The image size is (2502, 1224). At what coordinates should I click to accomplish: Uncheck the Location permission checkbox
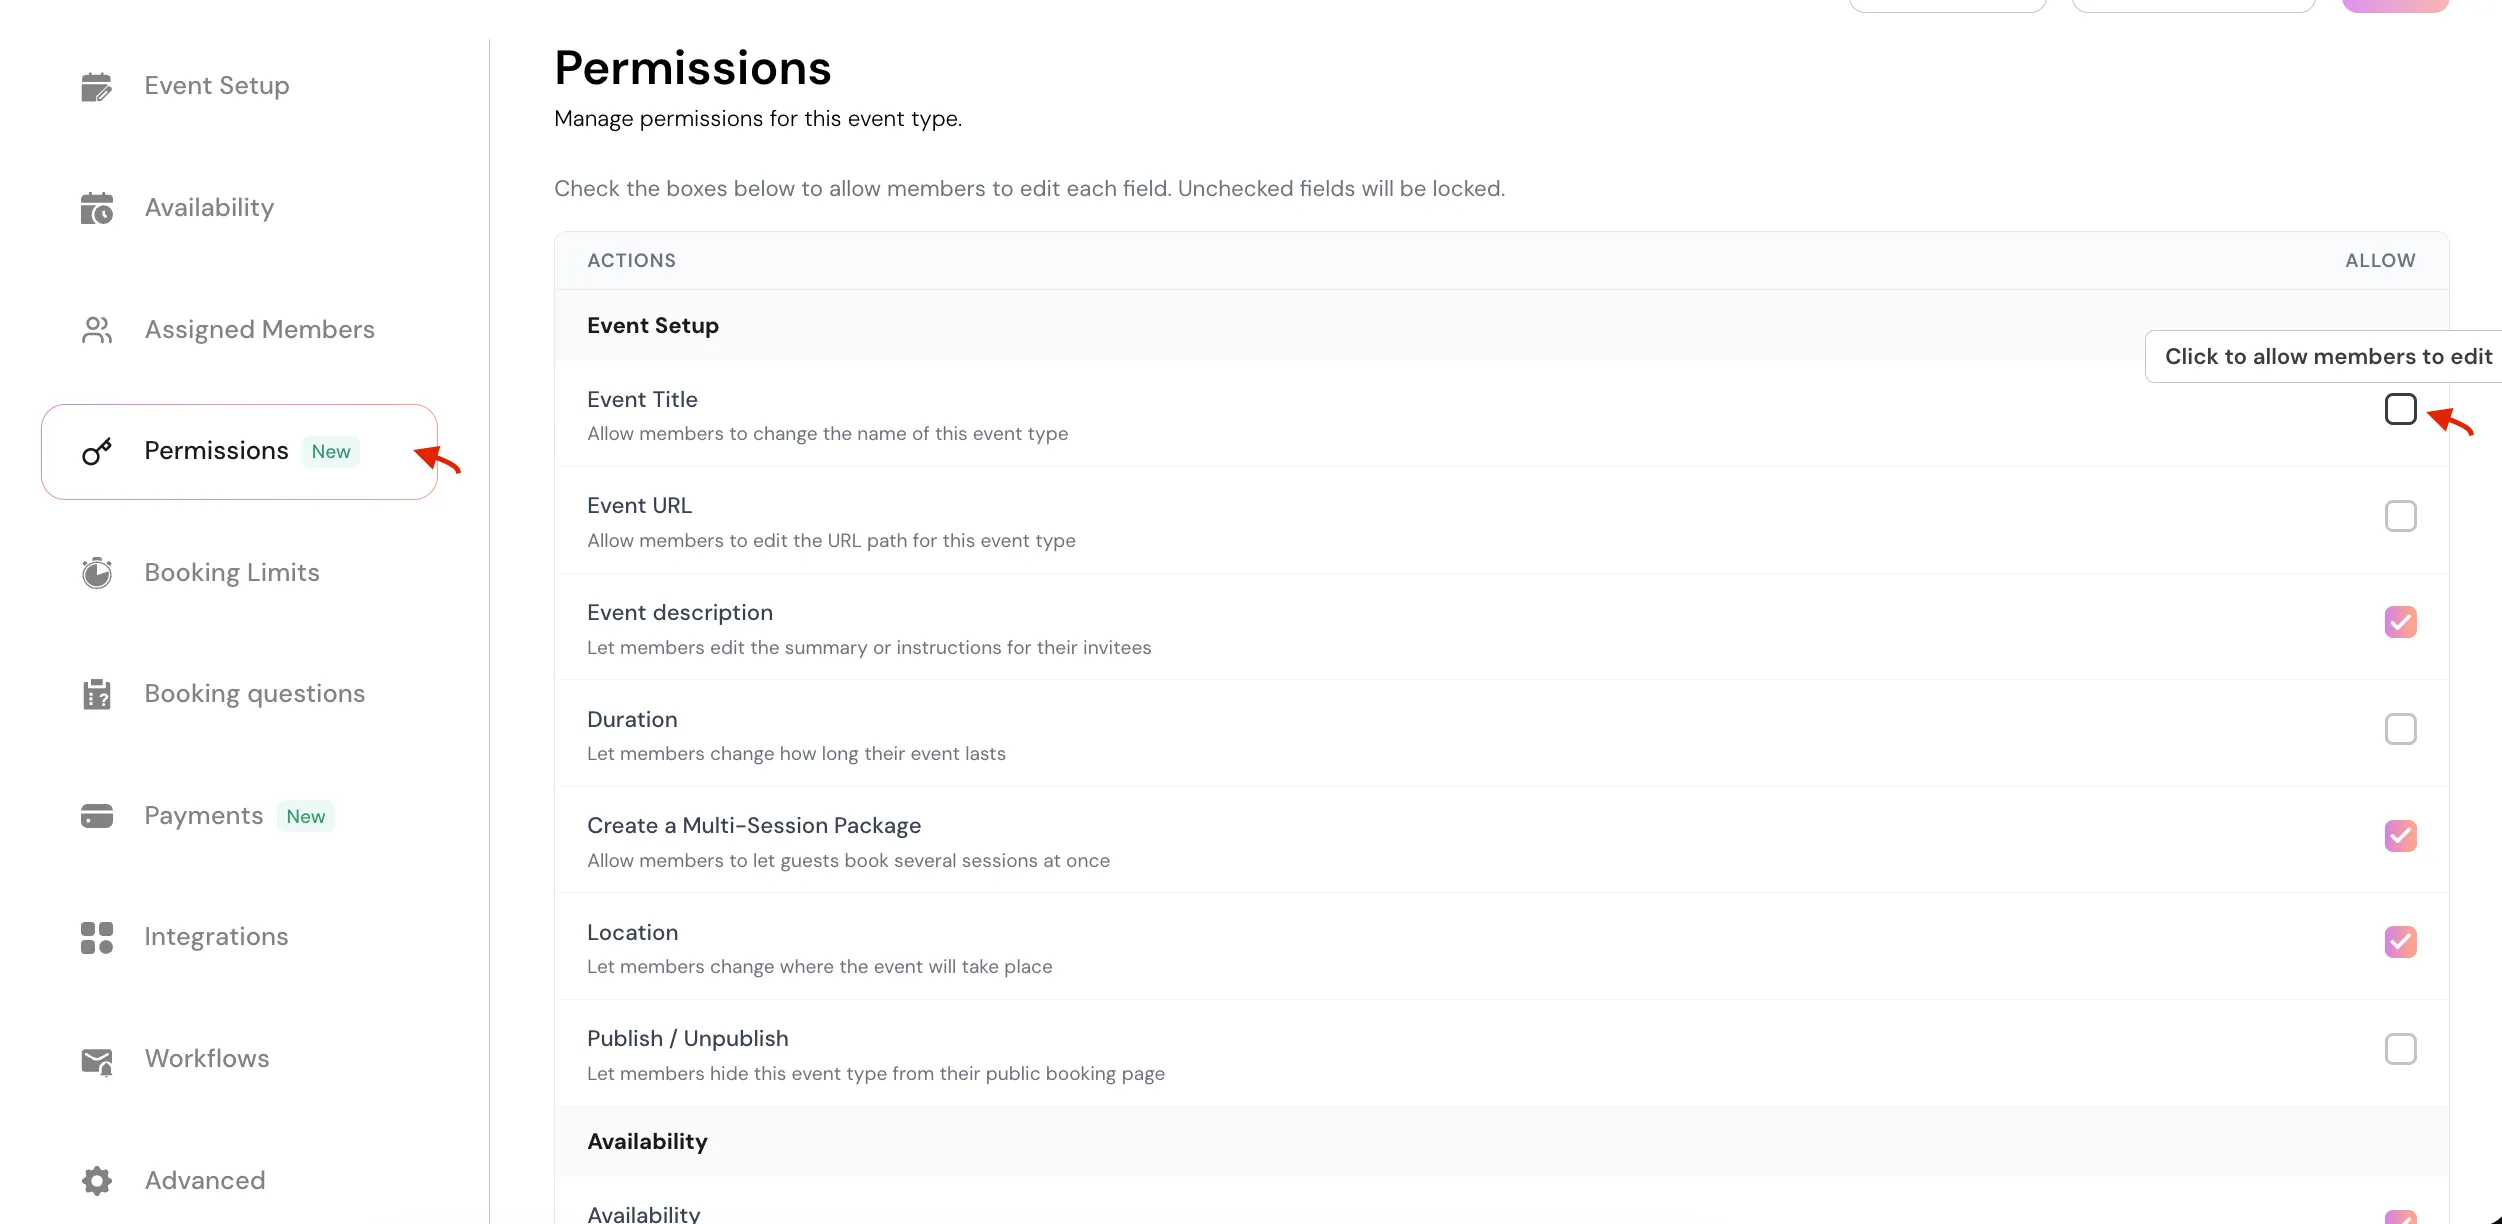2400,942
